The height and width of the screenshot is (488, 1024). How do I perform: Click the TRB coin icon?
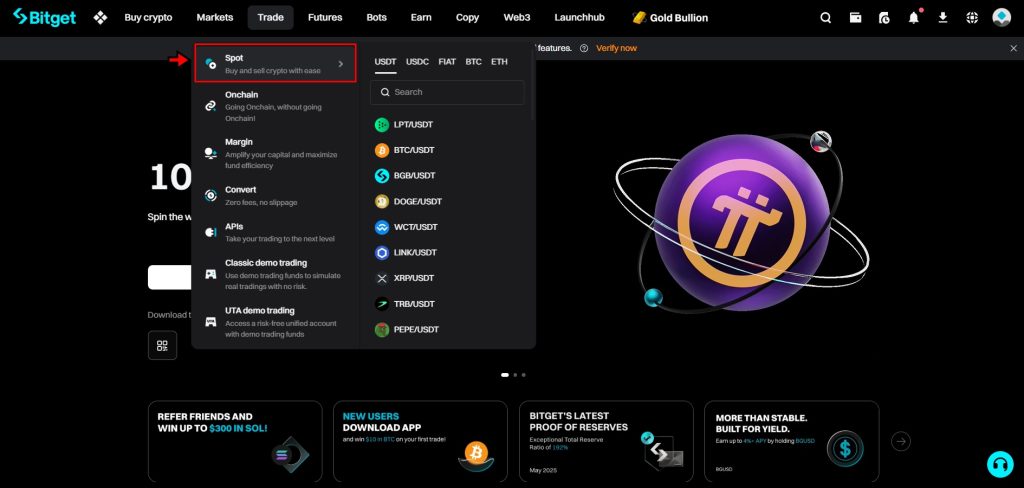(382, 304)
